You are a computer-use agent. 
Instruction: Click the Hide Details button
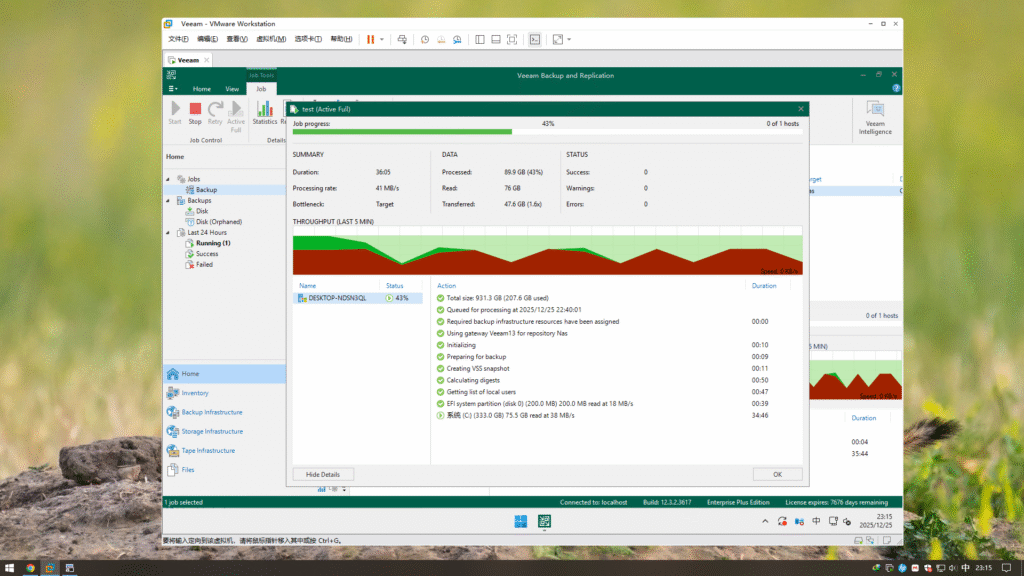(x=323, y=474)
